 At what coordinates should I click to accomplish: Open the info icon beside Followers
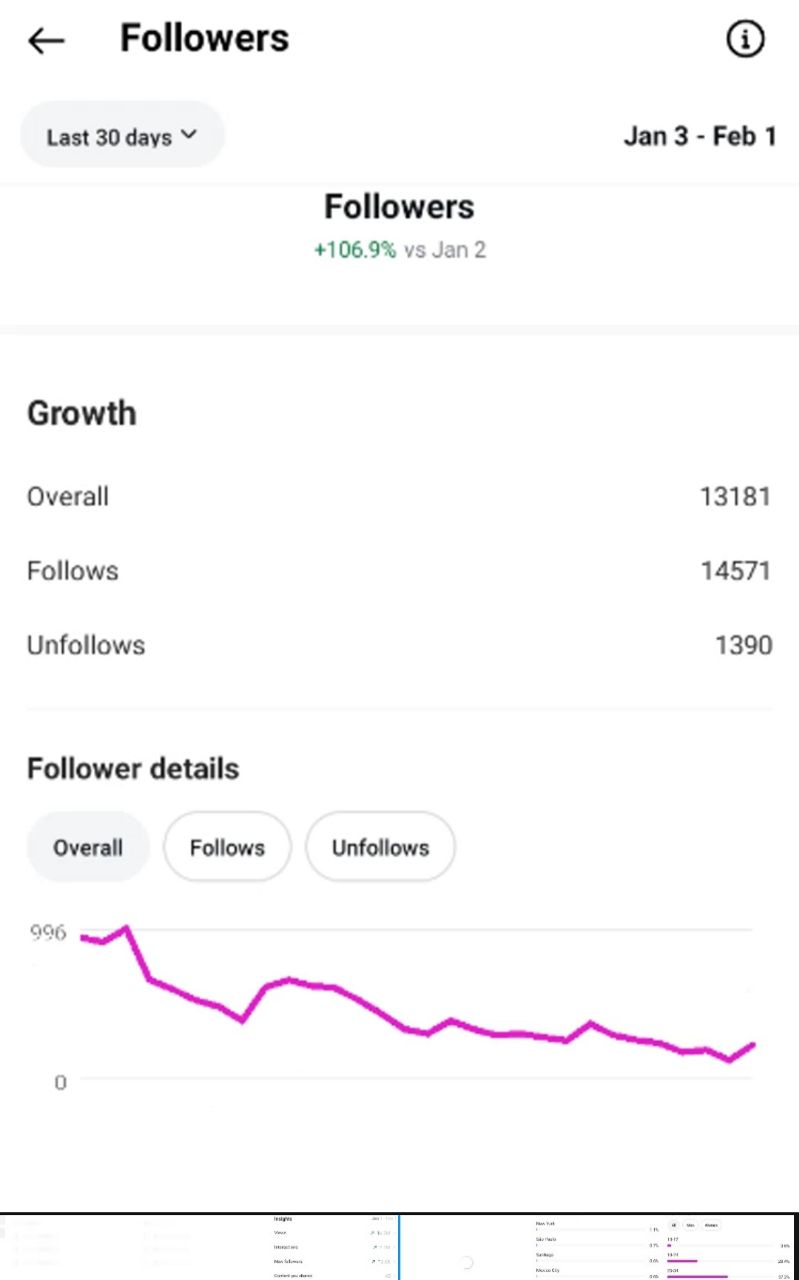pyautogui.click(x=745, y=39)
